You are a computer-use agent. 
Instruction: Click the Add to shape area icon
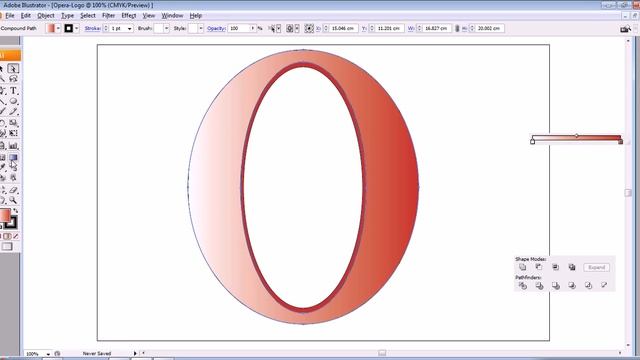(522, 267)
